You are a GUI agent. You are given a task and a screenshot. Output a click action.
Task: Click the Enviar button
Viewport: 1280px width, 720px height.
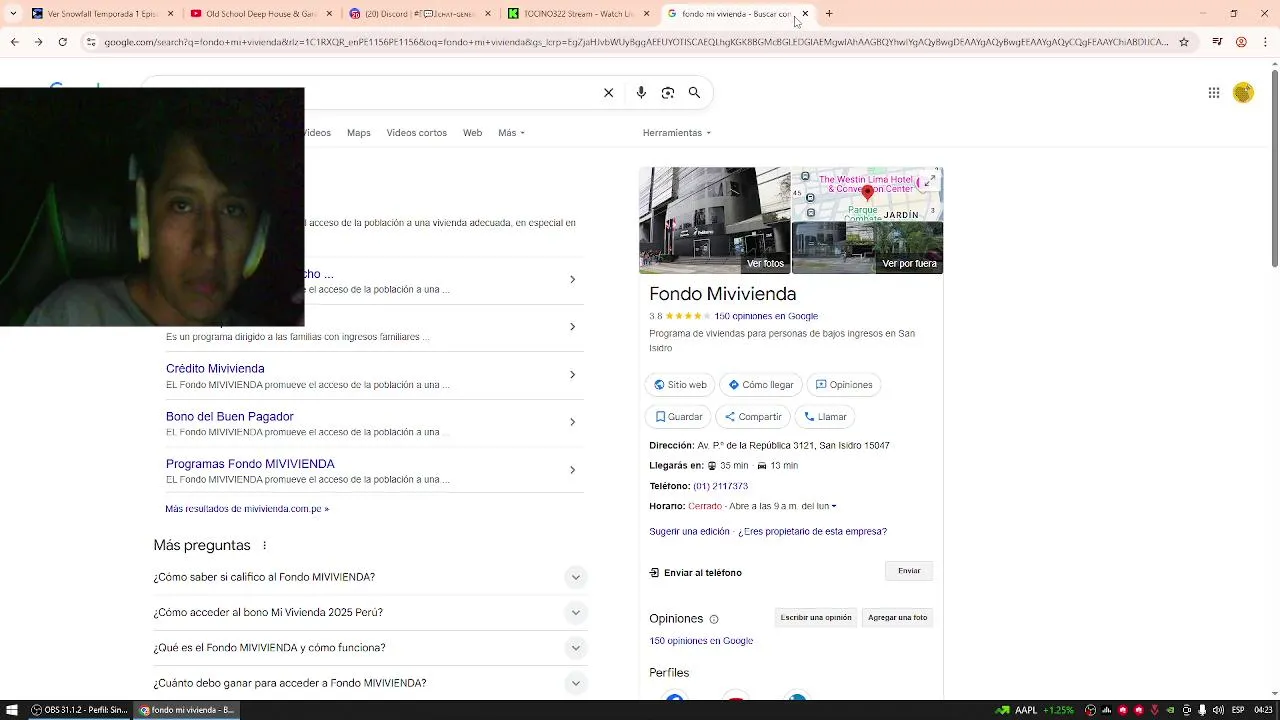point(909,571)
